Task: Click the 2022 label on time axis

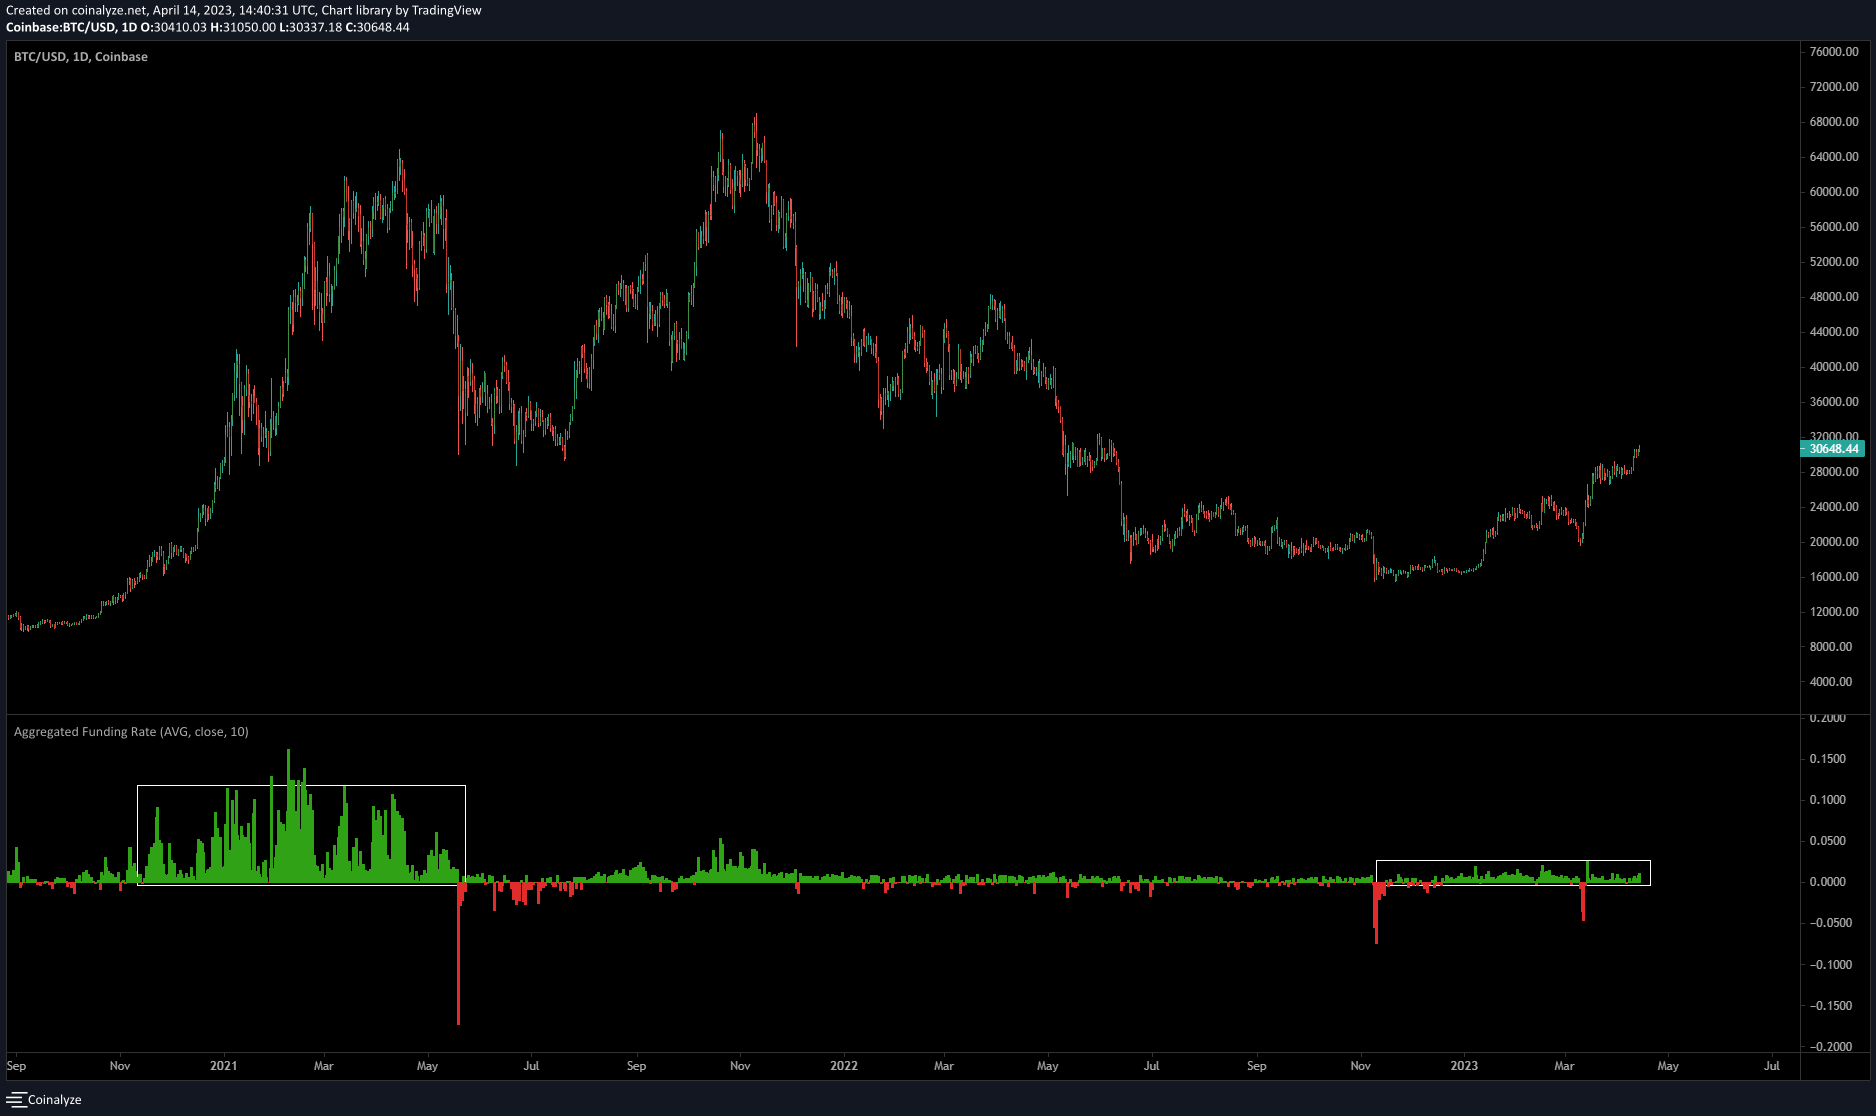Action: point(844,1066)
